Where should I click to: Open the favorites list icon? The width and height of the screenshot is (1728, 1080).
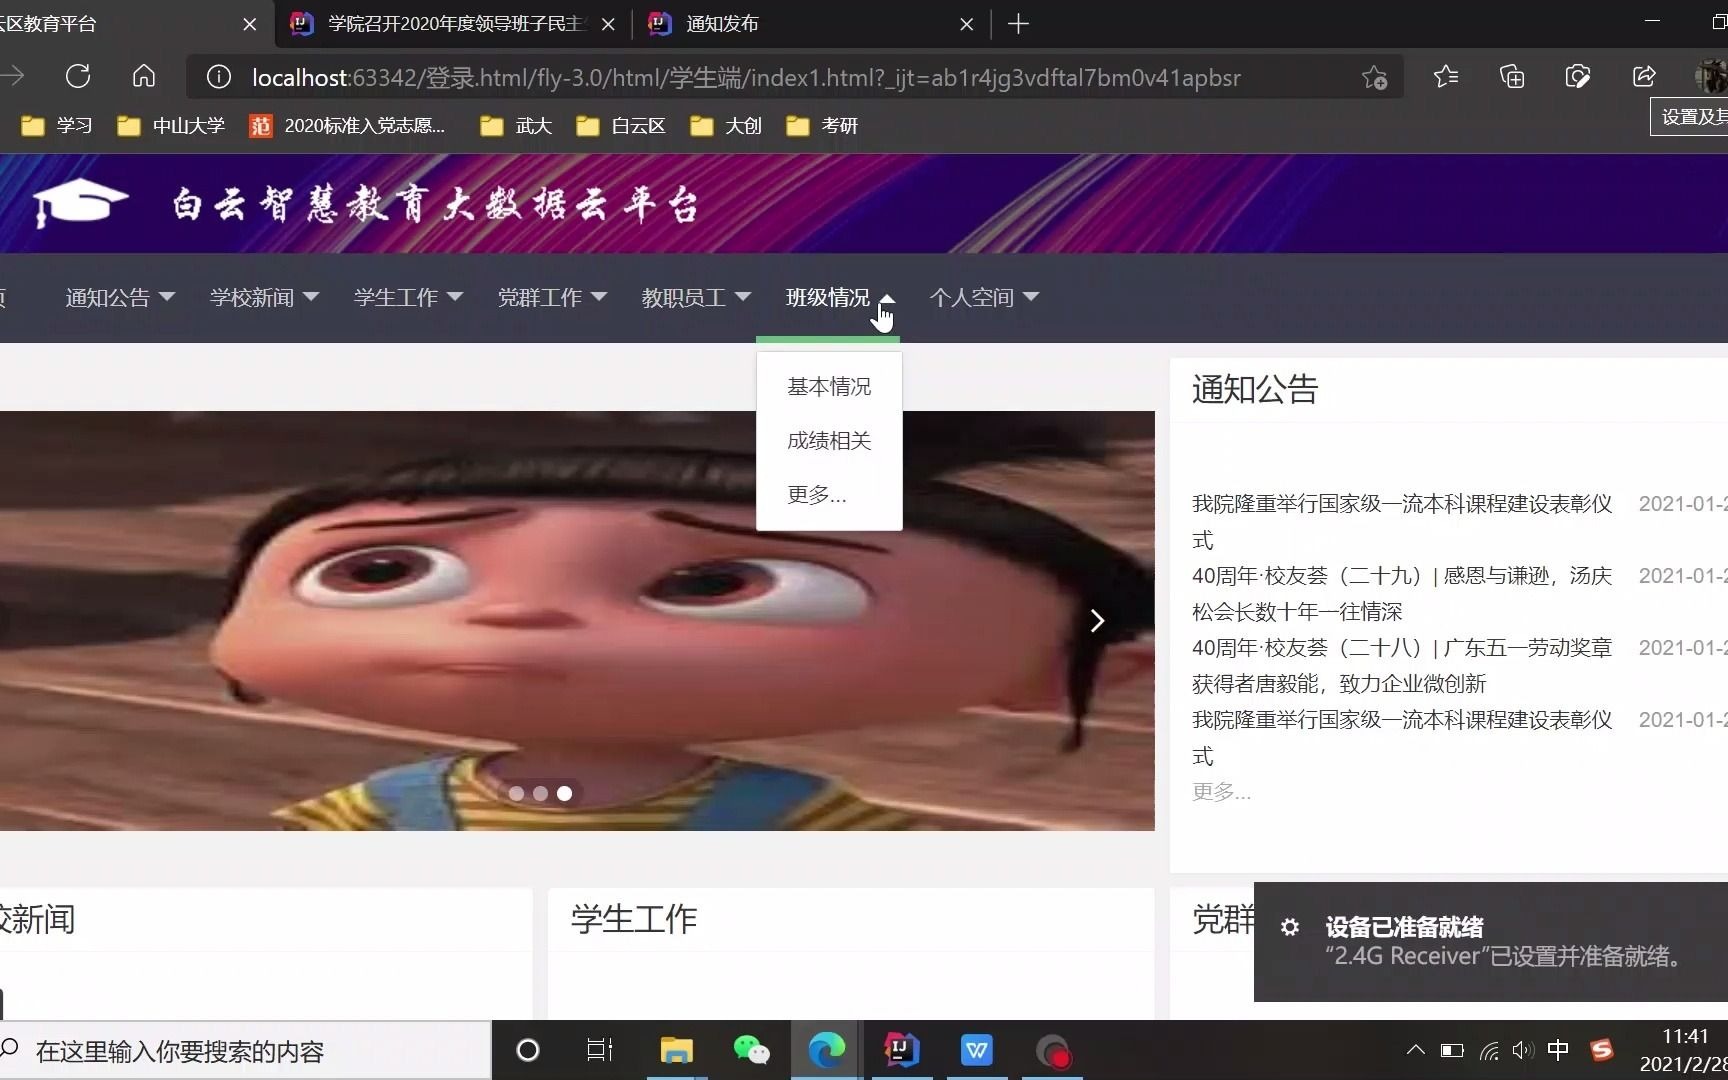click(x=1445, y=77)
